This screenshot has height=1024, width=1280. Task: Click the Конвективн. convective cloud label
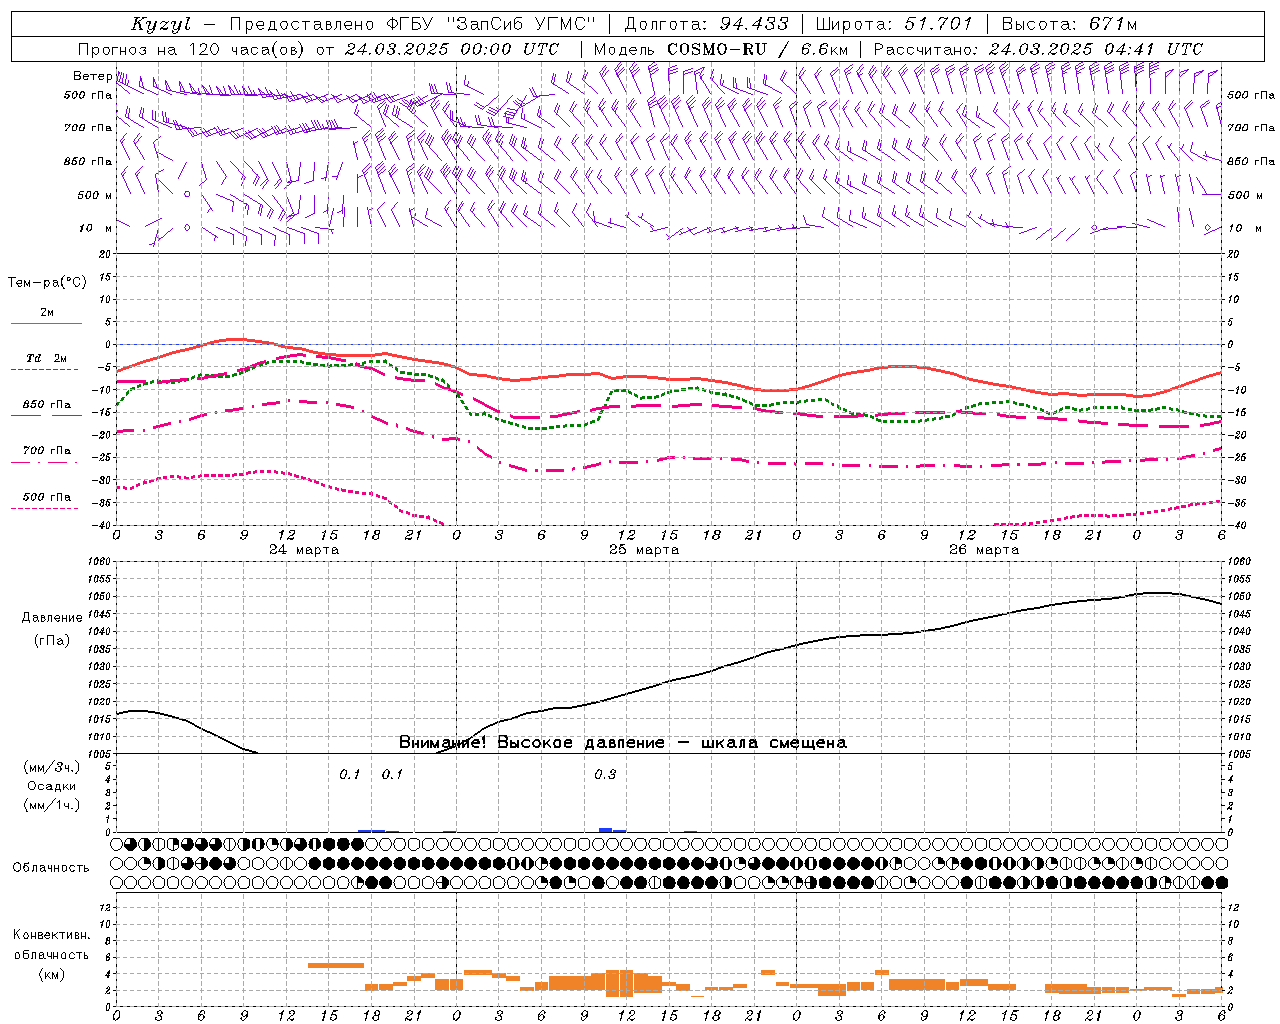point(52,935)
